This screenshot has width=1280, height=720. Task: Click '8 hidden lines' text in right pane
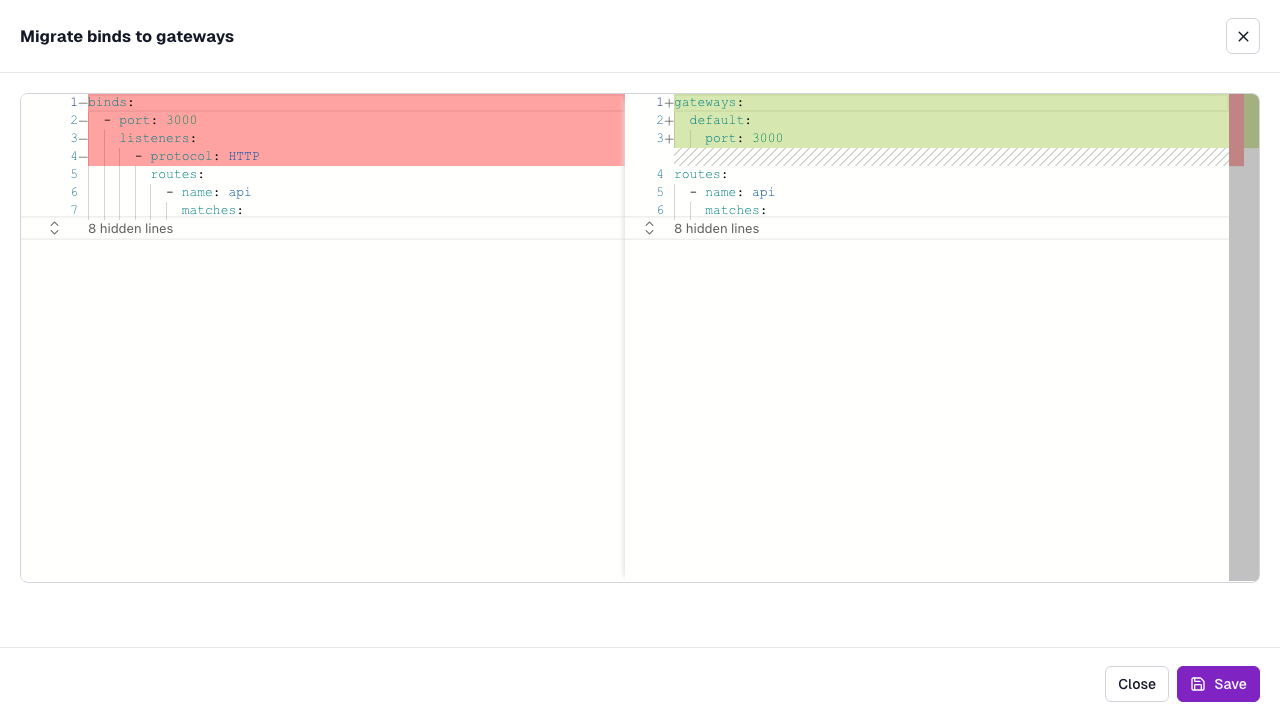point(716,229)
